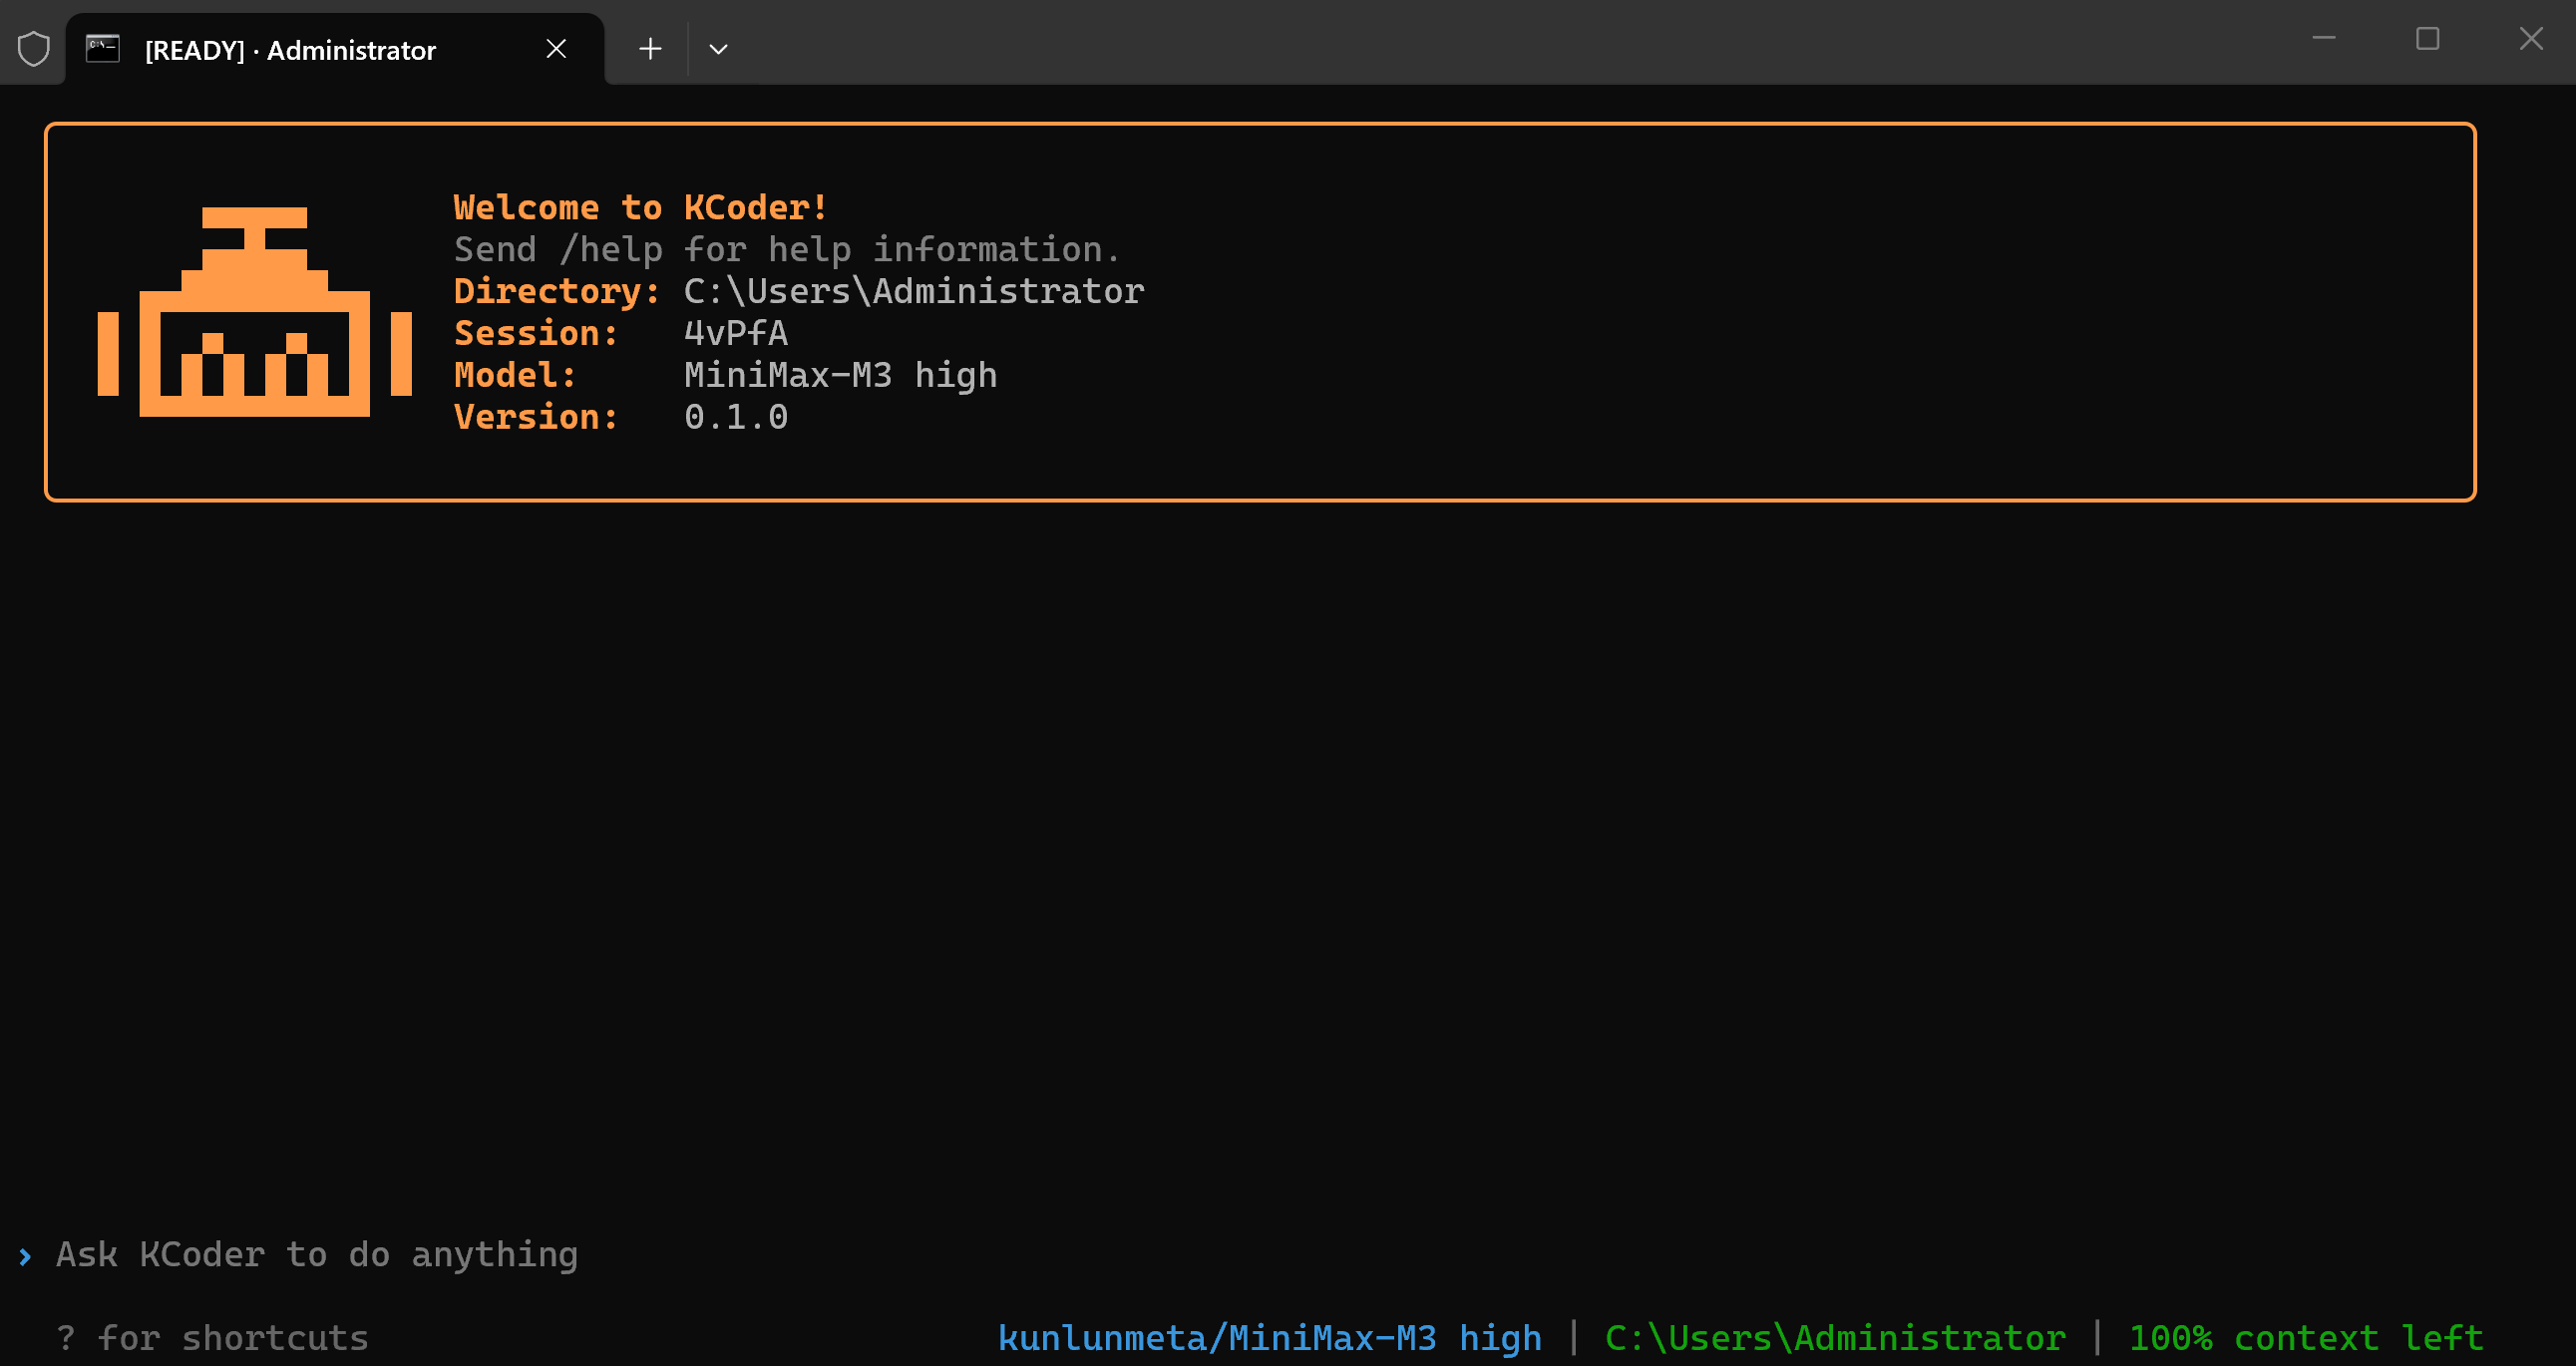Click the 'Version:' label
This screenshot has height=1366, width=2576.
point(536,418)
